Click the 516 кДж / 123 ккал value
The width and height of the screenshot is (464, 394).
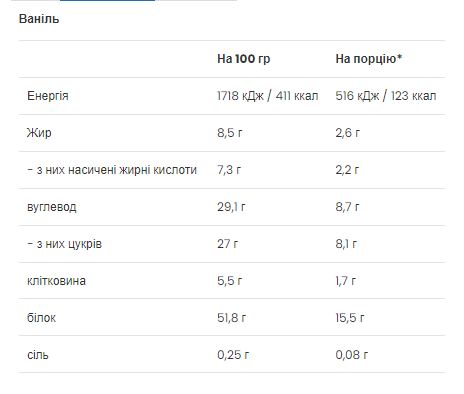386,96
